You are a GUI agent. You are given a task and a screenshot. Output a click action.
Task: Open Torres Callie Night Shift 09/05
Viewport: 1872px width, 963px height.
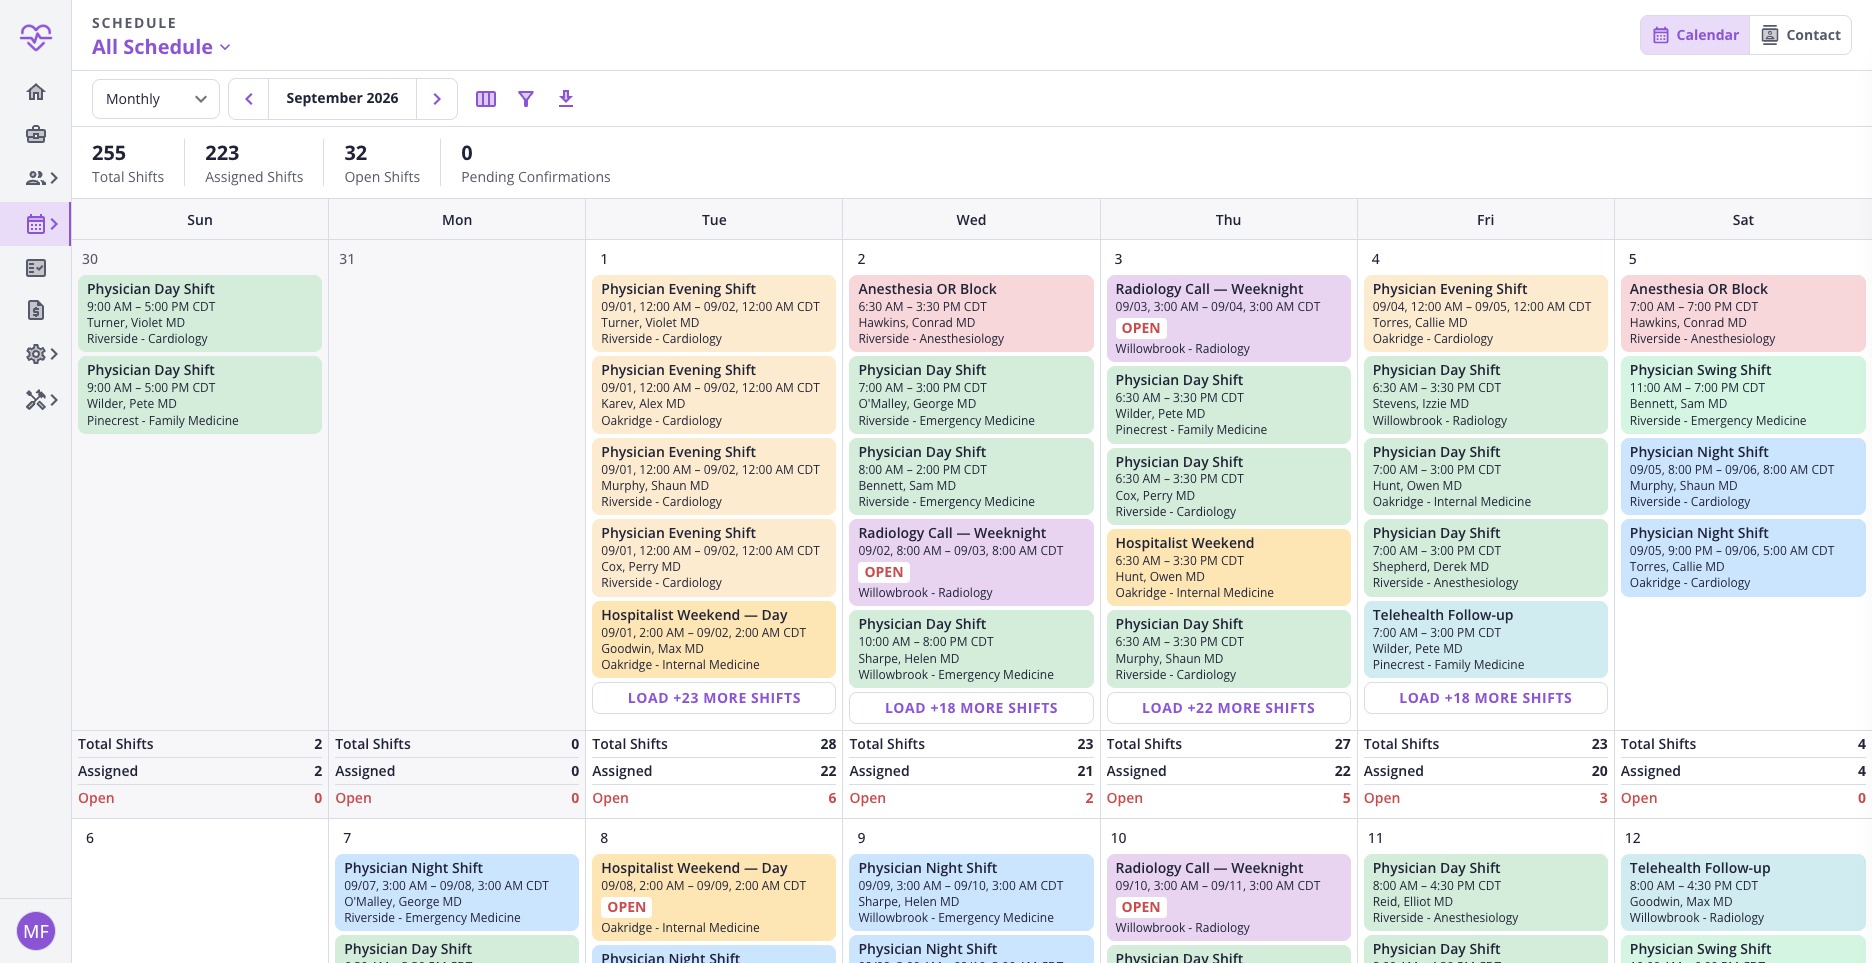(x=1743, y=558)
